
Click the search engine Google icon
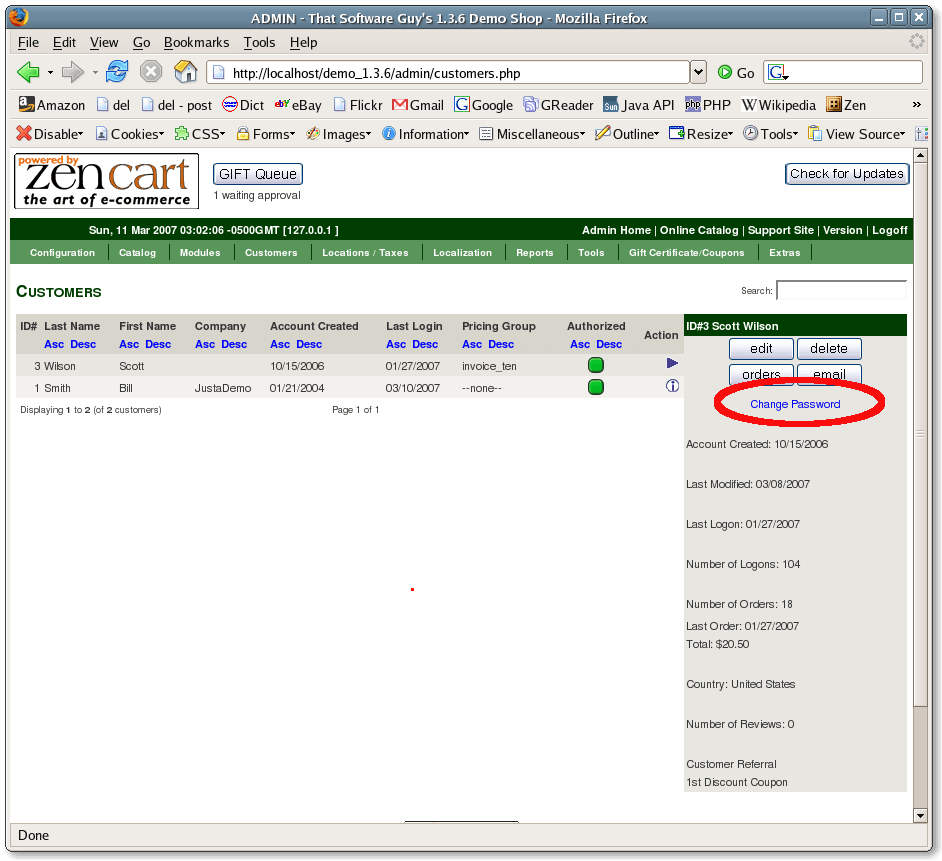[778, 73]
